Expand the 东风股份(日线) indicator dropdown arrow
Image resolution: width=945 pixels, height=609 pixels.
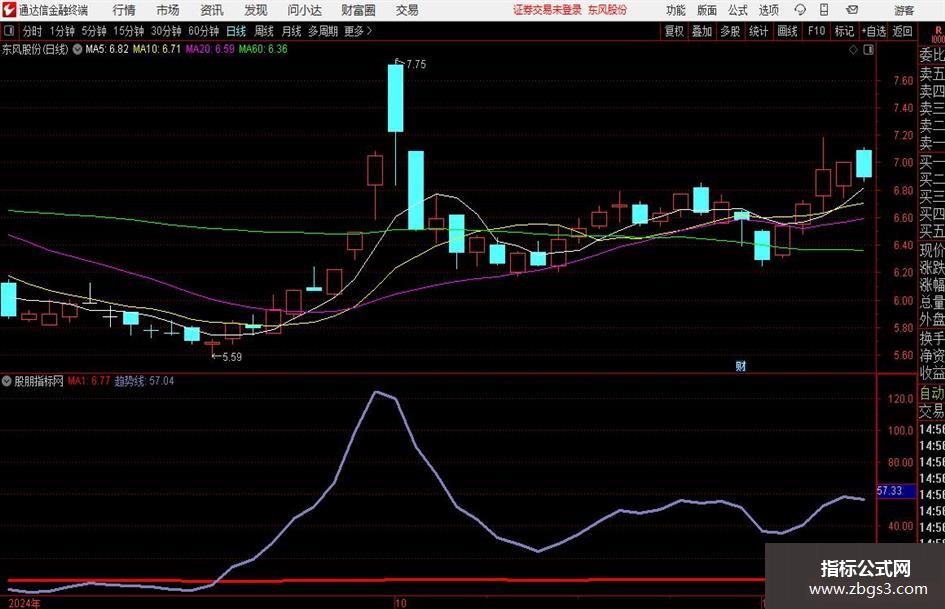click(77, 49)
